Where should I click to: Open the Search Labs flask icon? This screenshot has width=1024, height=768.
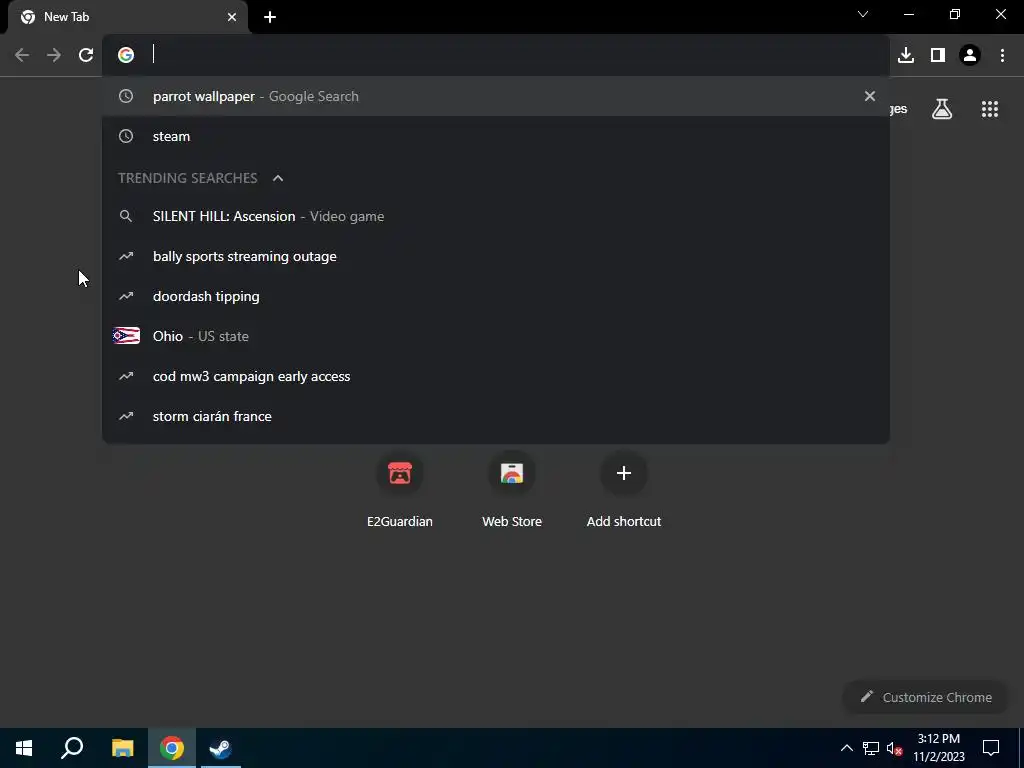tap(942, 109)
